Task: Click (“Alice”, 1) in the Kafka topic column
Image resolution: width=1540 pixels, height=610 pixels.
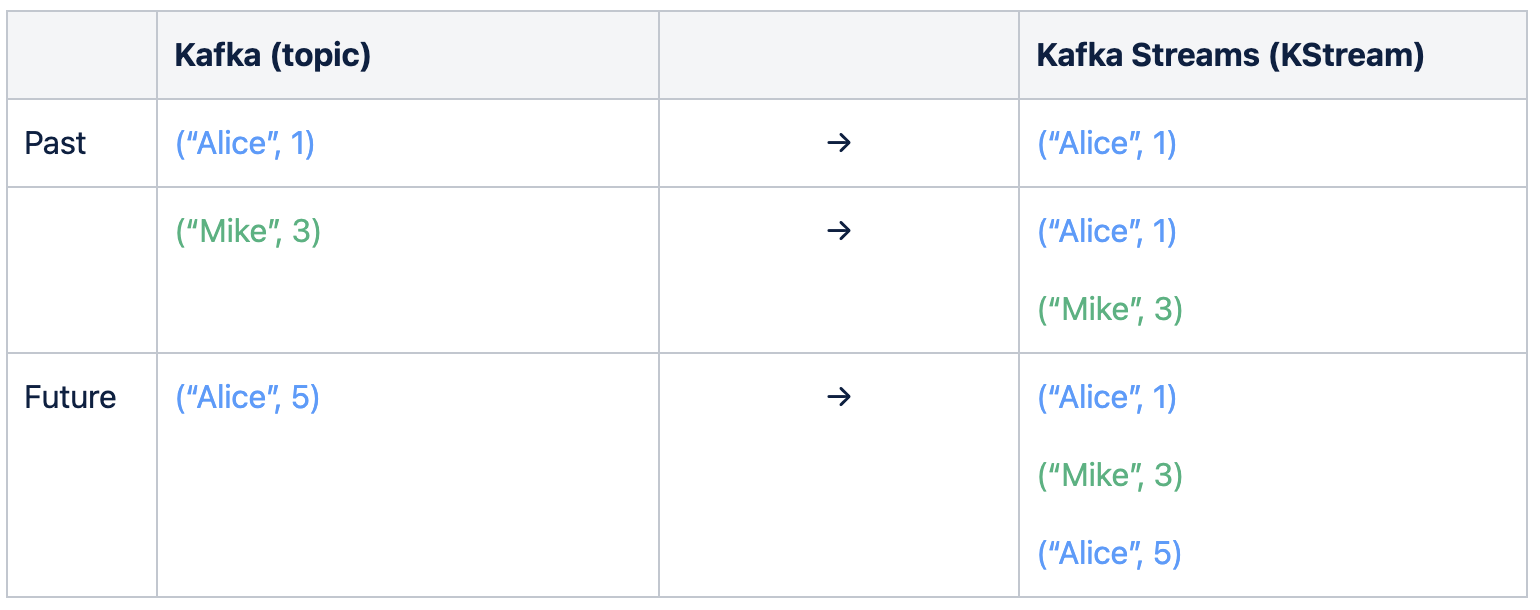Action: 245,144
